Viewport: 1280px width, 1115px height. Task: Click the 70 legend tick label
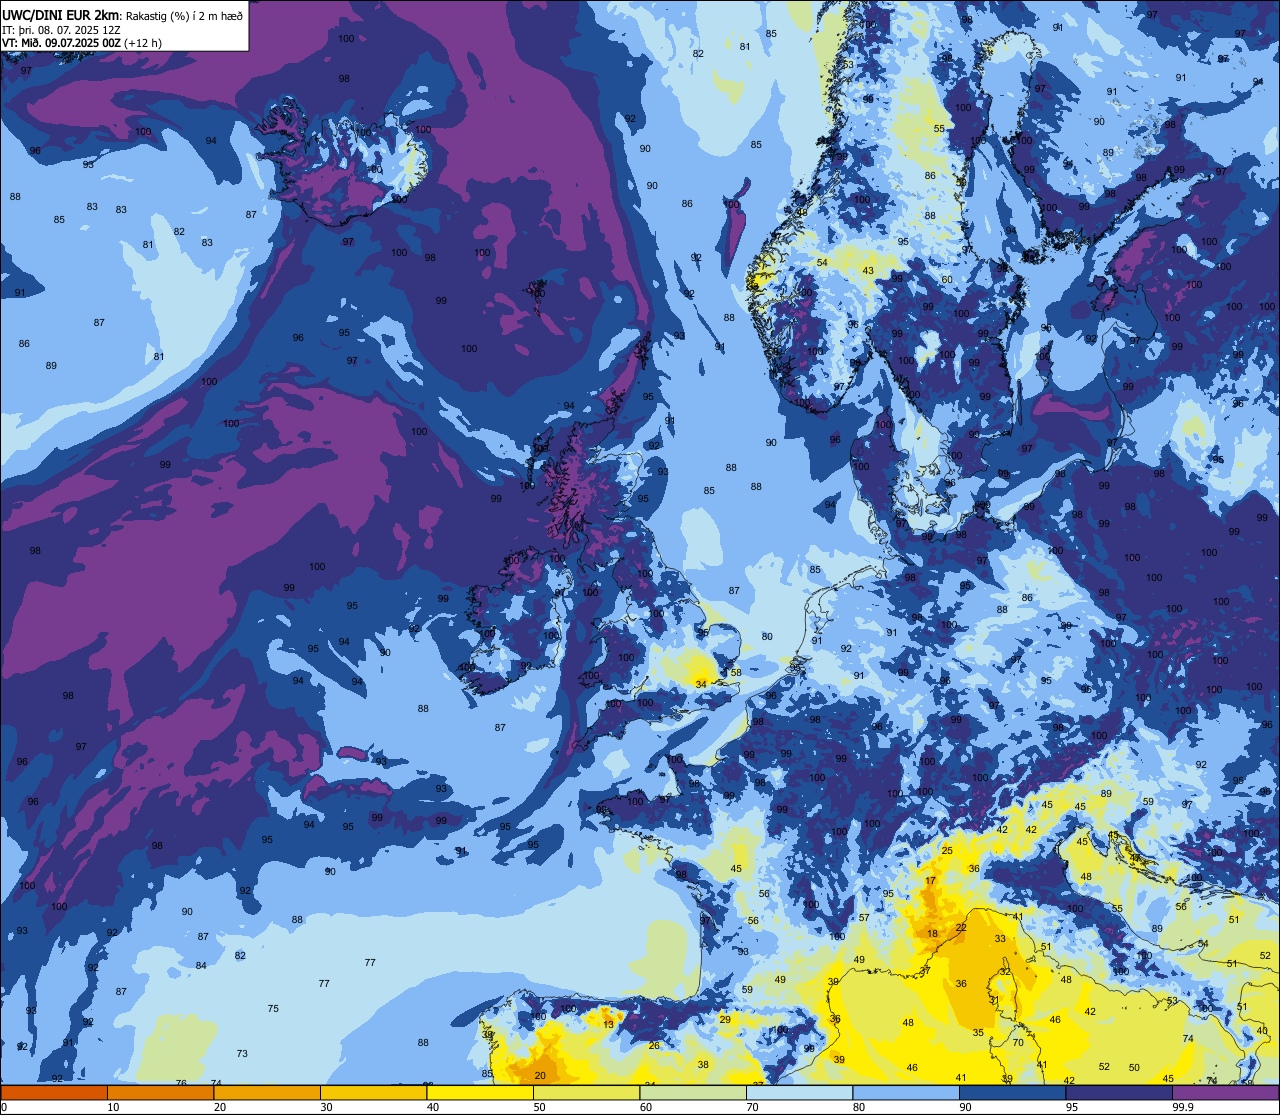coord(754,1107)
